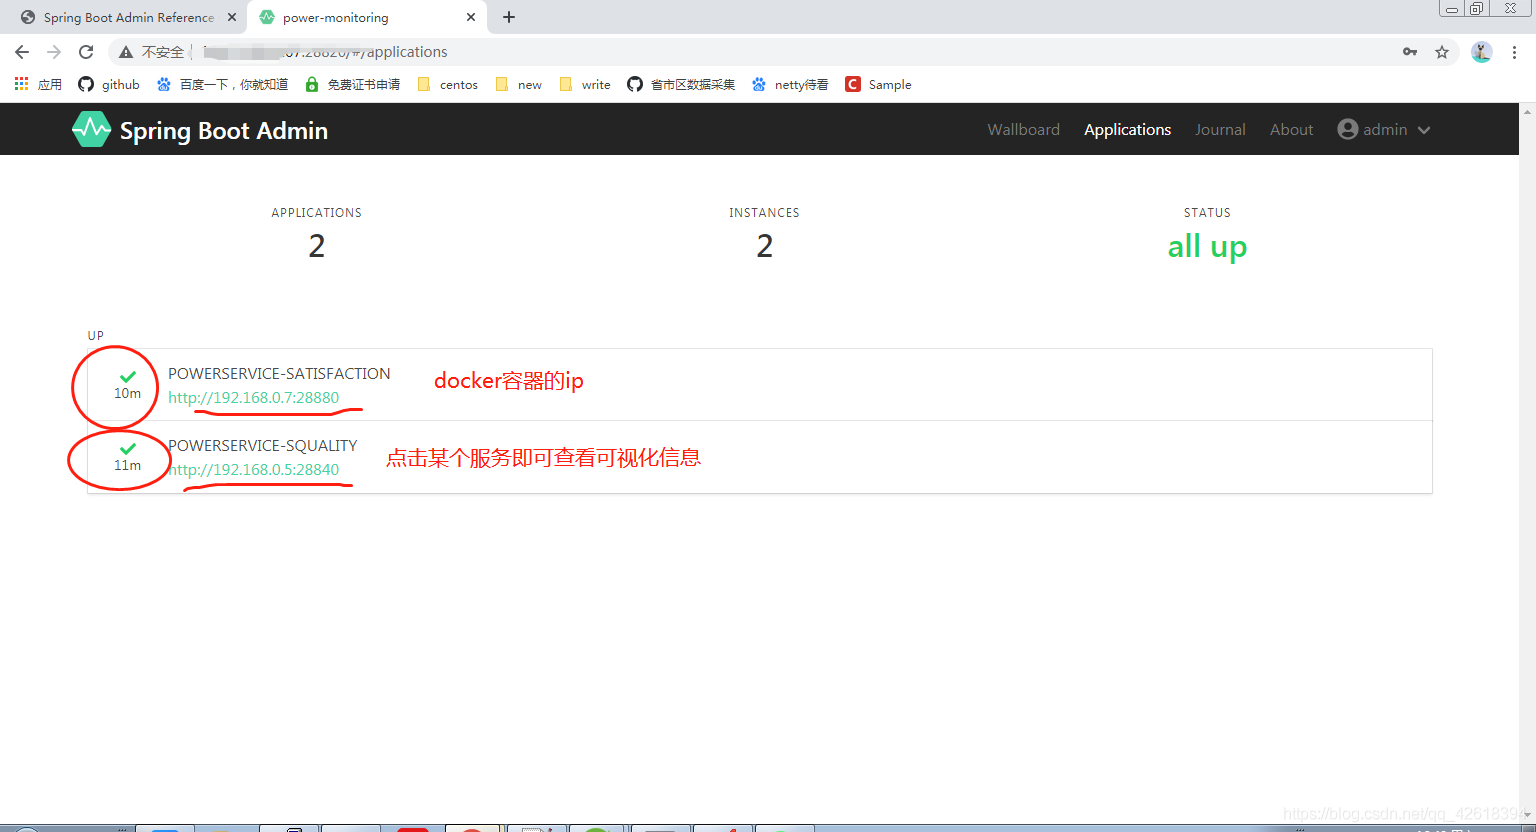Open the 省市区数据采集 bookmark

coord(681,84)
